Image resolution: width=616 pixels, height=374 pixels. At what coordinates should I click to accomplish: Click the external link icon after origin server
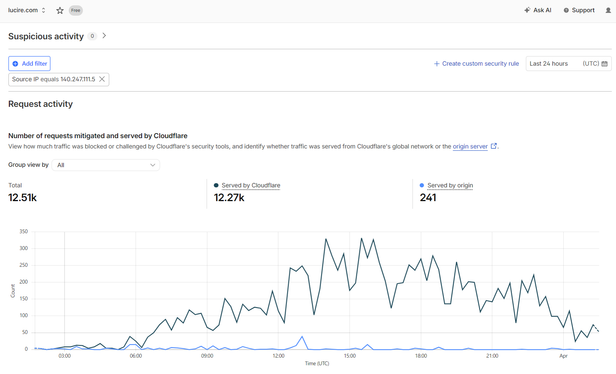tap(494, 146)
